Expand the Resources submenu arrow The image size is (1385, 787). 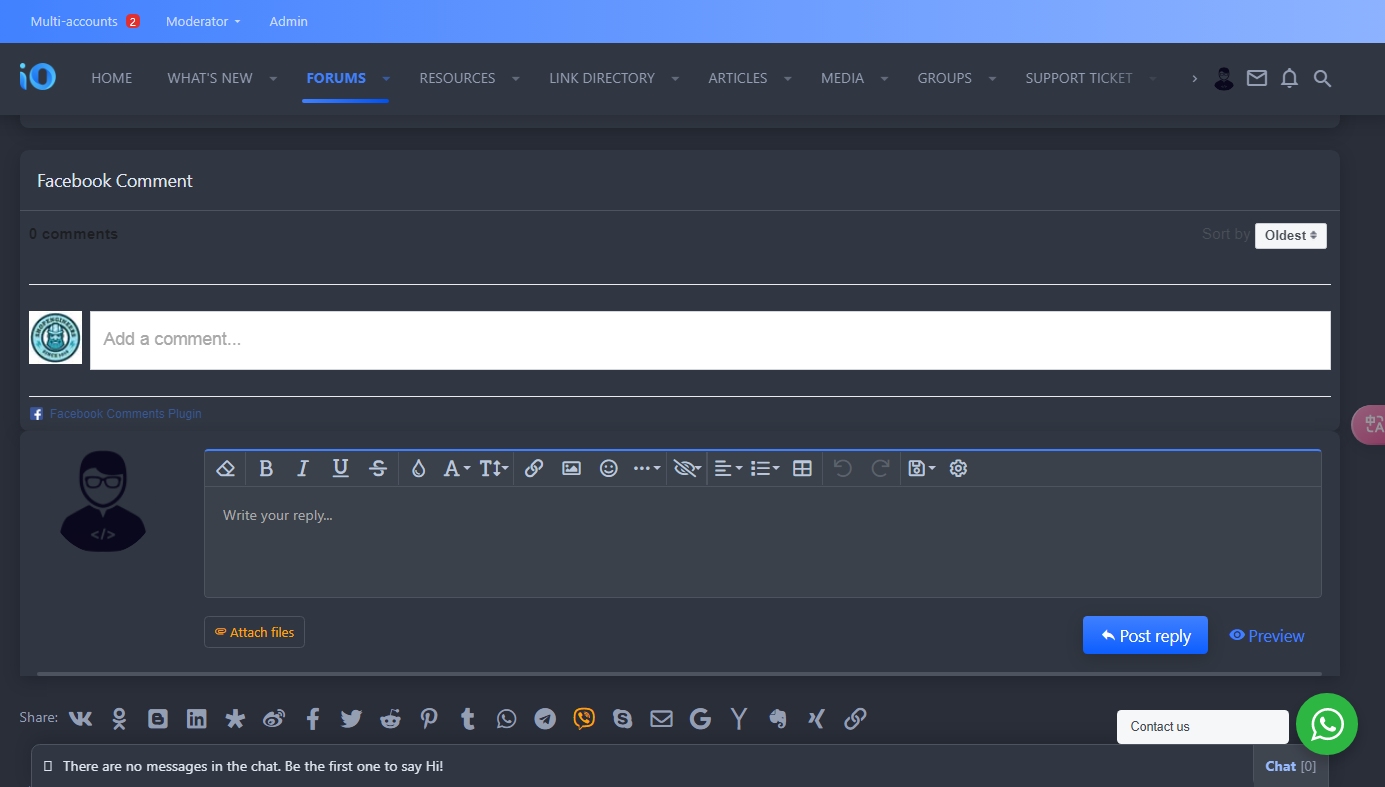tap(516, 78)
